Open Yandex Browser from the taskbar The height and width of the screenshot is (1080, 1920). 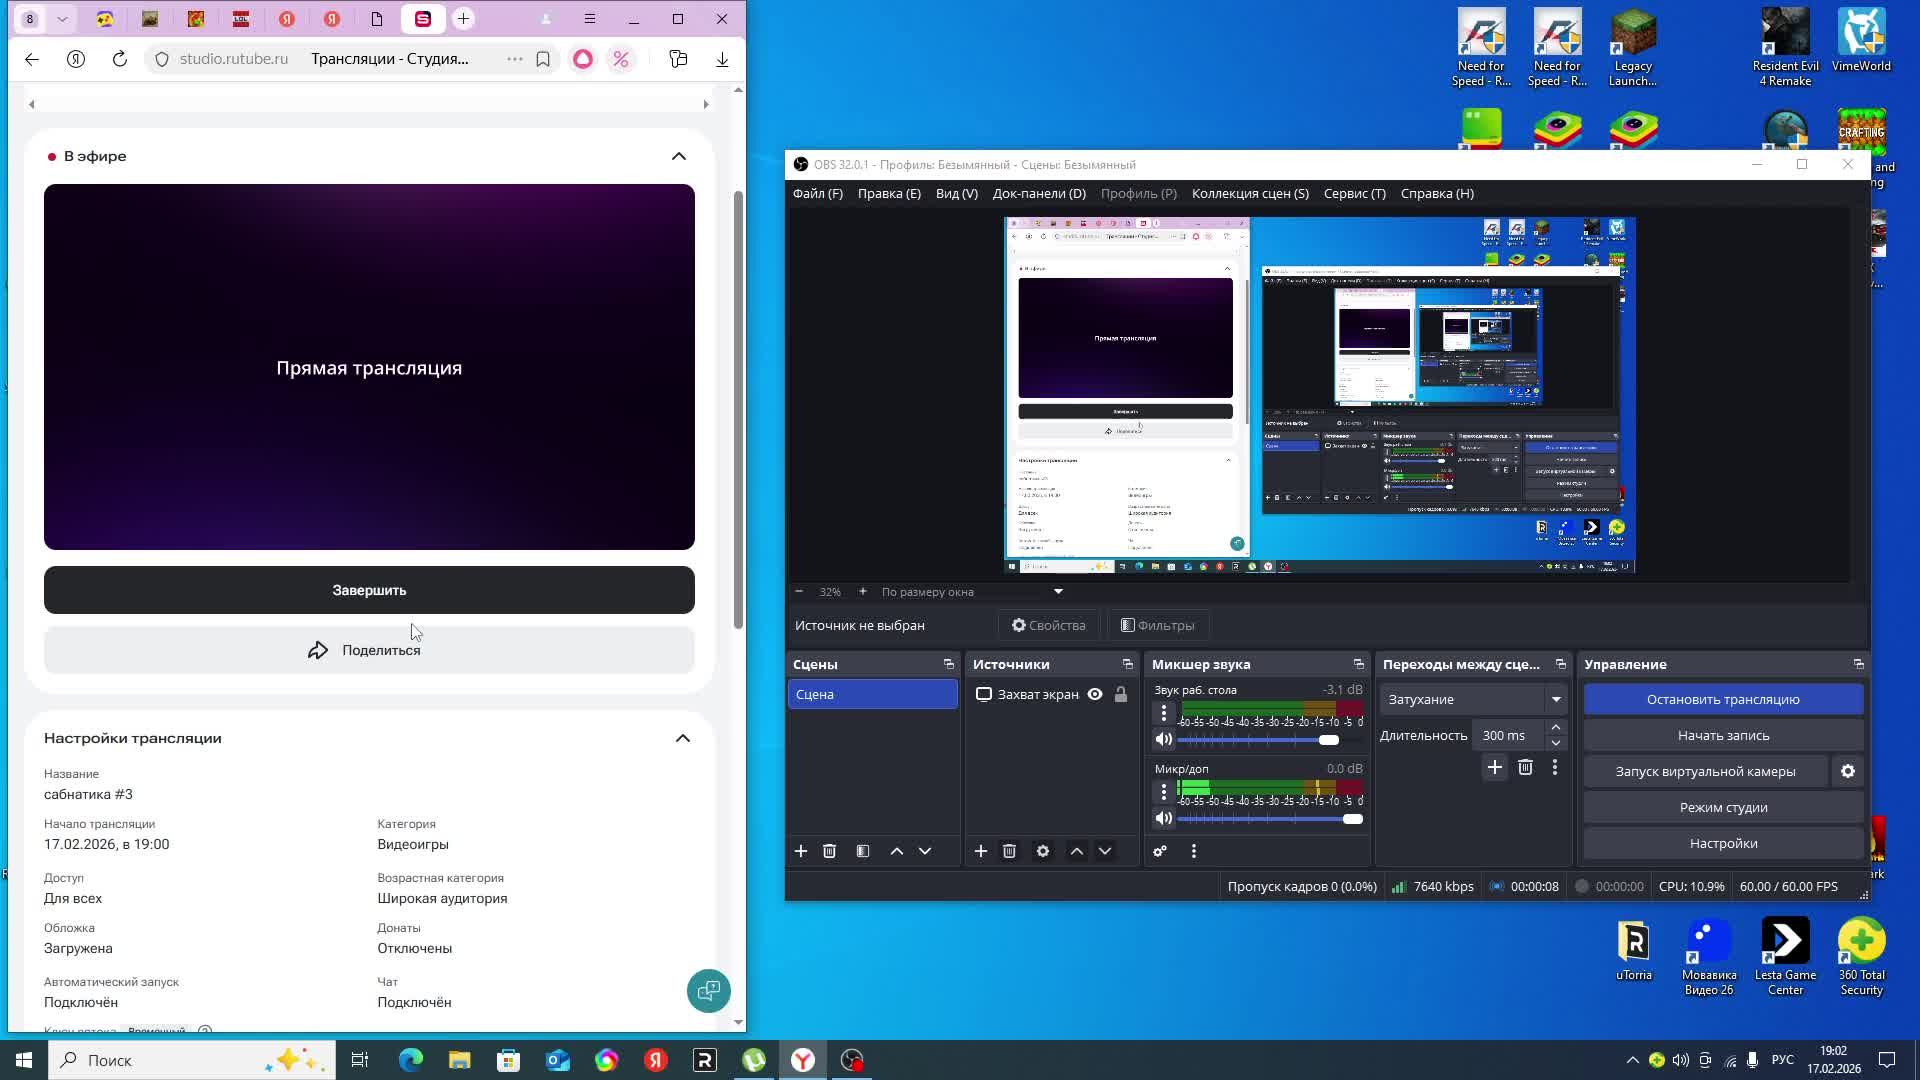803,1060
